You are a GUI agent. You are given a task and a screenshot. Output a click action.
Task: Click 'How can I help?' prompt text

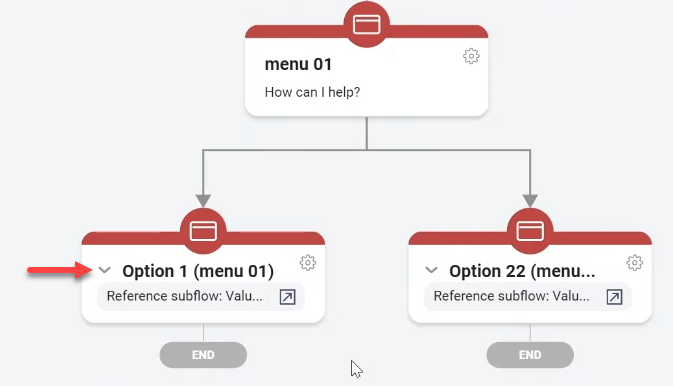312,92
